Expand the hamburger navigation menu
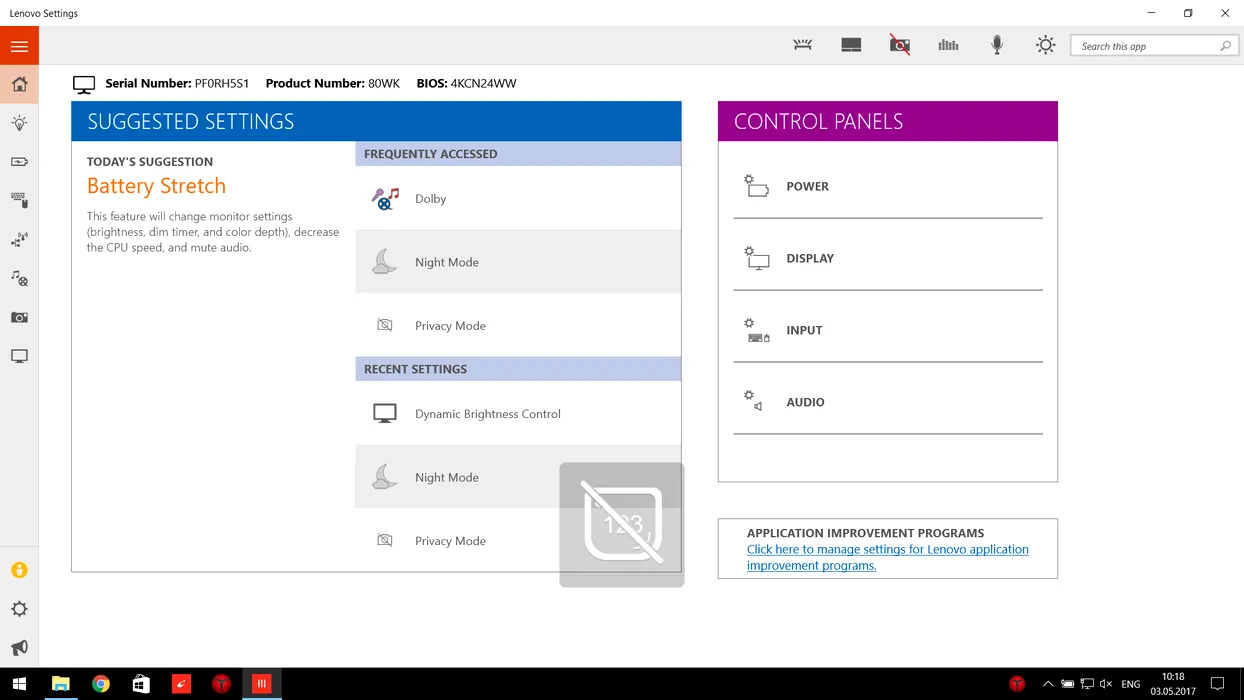1244x700 pixels. click(19, 46)
